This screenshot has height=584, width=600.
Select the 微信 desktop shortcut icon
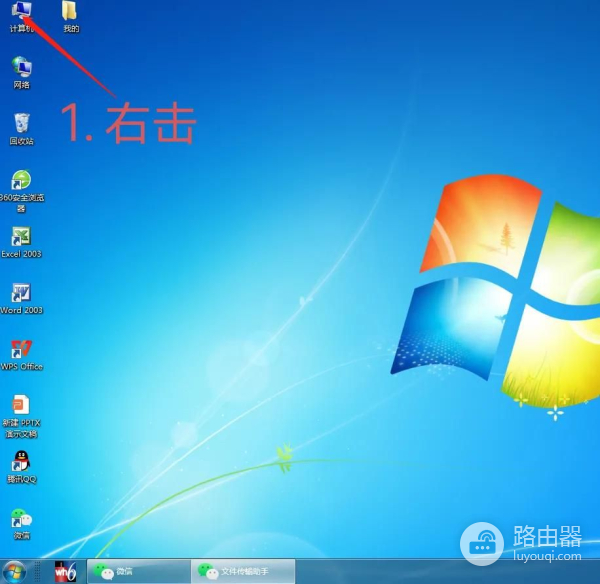21,518
